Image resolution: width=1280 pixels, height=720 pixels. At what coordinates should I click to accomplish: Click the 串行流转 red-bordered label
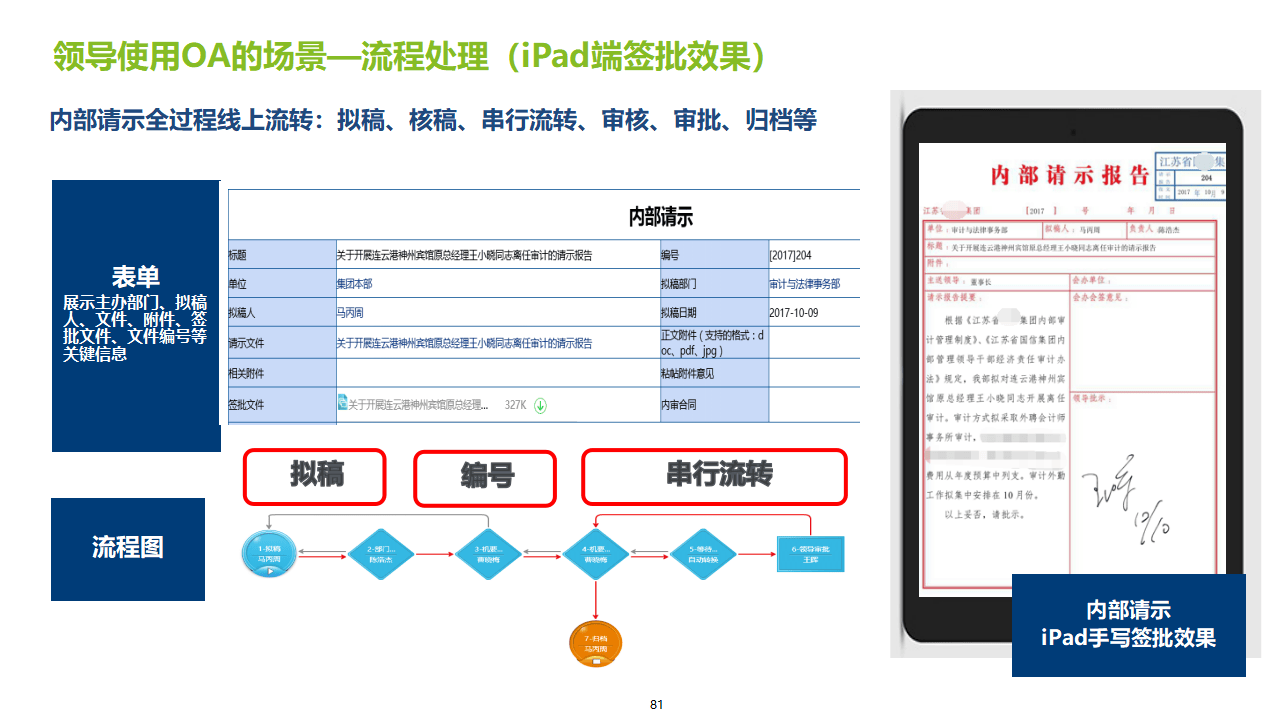coord(714,476)
